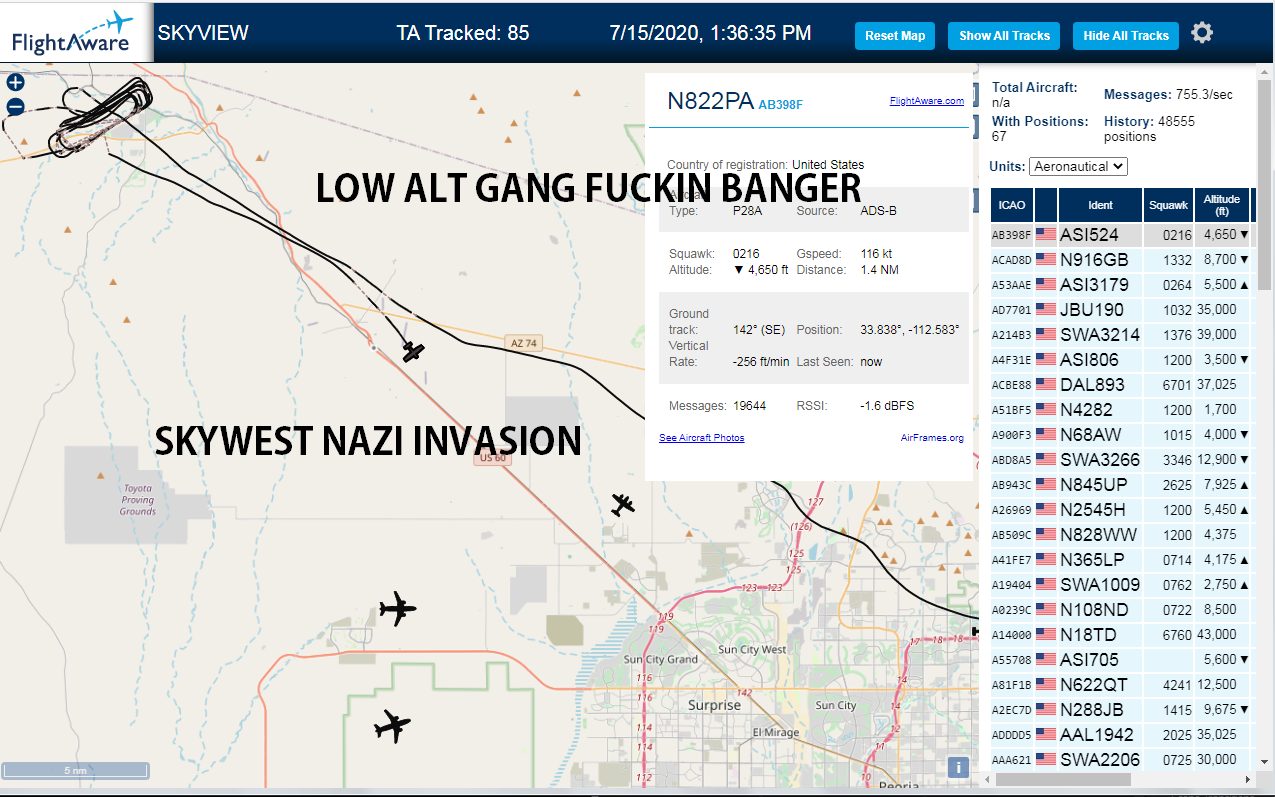Sort table by Ident column
This screenshot has height=797, width=1275.
coord(1100,205)
